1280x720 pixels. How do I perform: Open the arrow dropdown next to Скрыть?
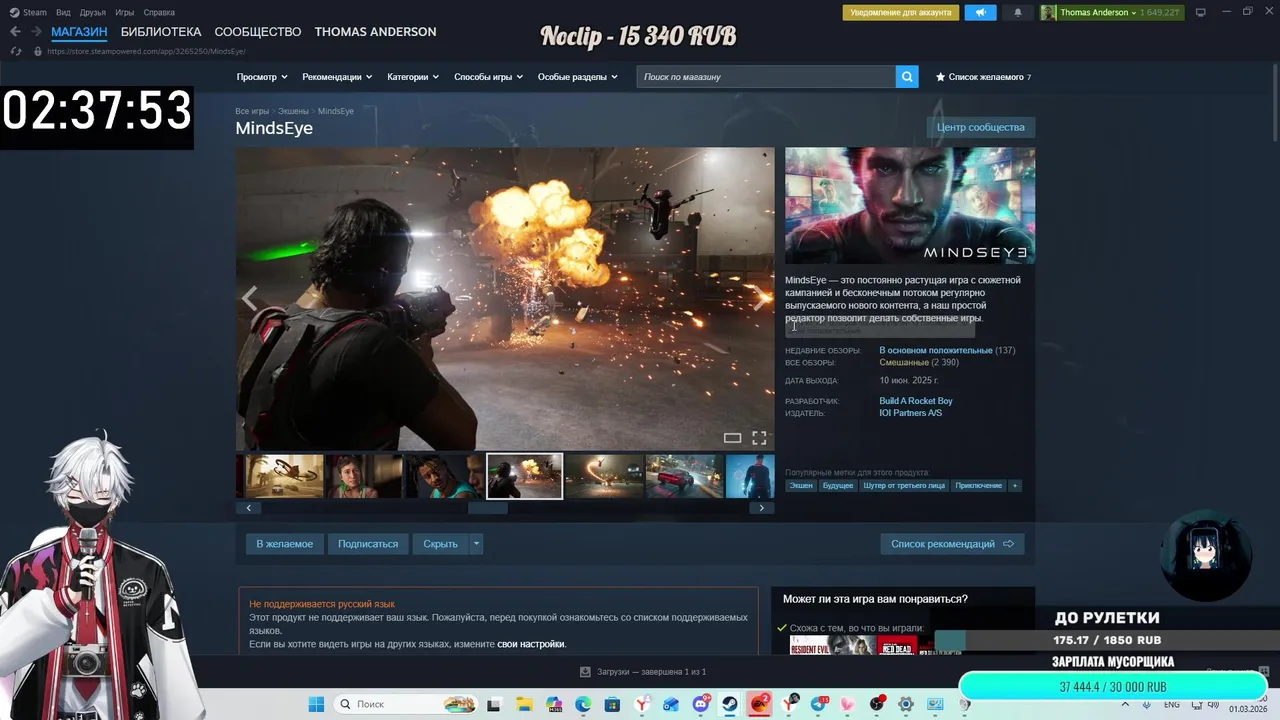(476, 544)
